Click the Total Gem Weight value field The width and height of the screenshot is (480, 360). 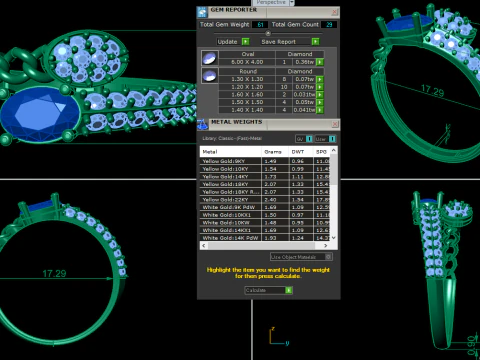260,25
